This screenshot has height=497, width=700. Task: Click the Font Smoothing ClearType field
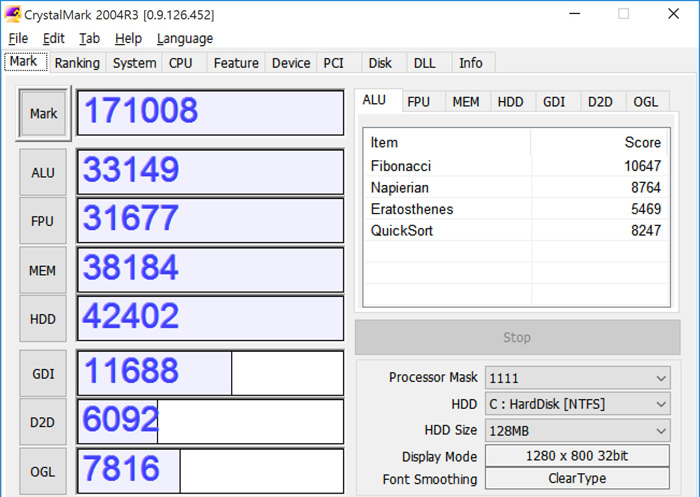point(577,478)
